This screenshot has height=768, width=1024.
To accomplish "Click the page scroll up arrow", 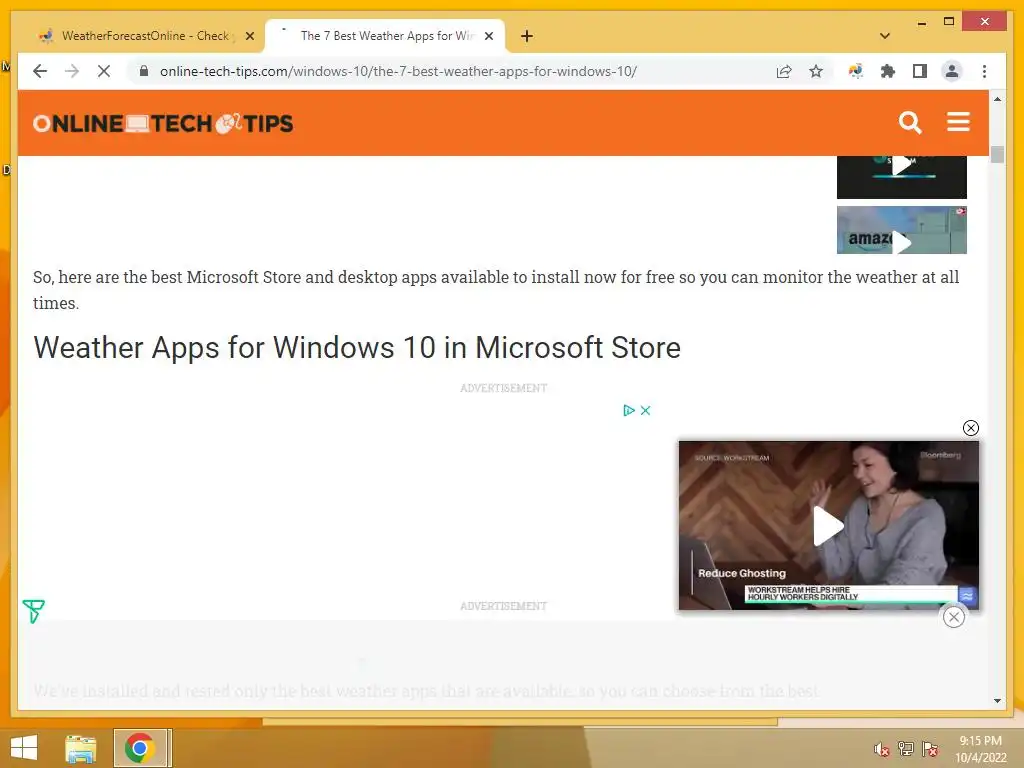I will pos(997,99).
